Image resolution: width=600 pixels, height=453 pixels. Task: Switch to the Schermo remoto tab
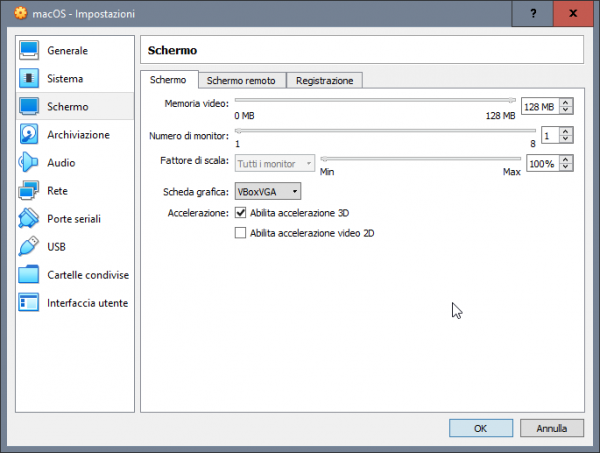(242, 80)
